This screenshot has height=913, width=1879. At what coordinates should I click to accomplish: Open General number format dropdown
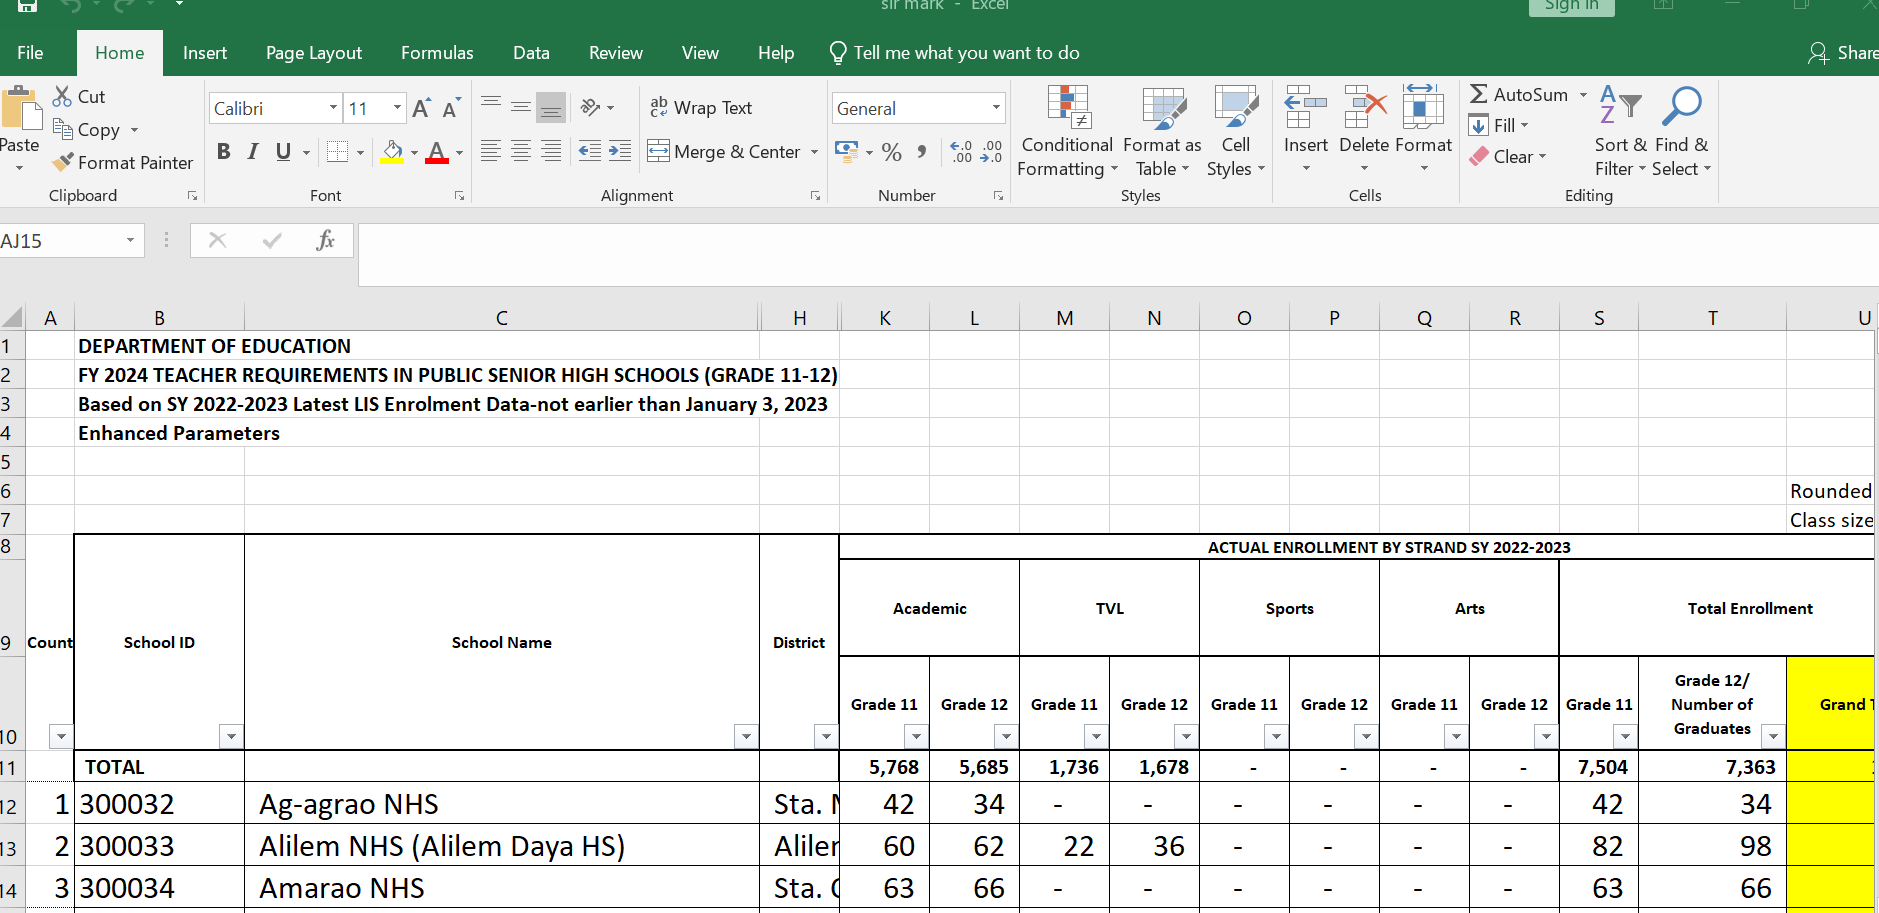pos(996,108)
